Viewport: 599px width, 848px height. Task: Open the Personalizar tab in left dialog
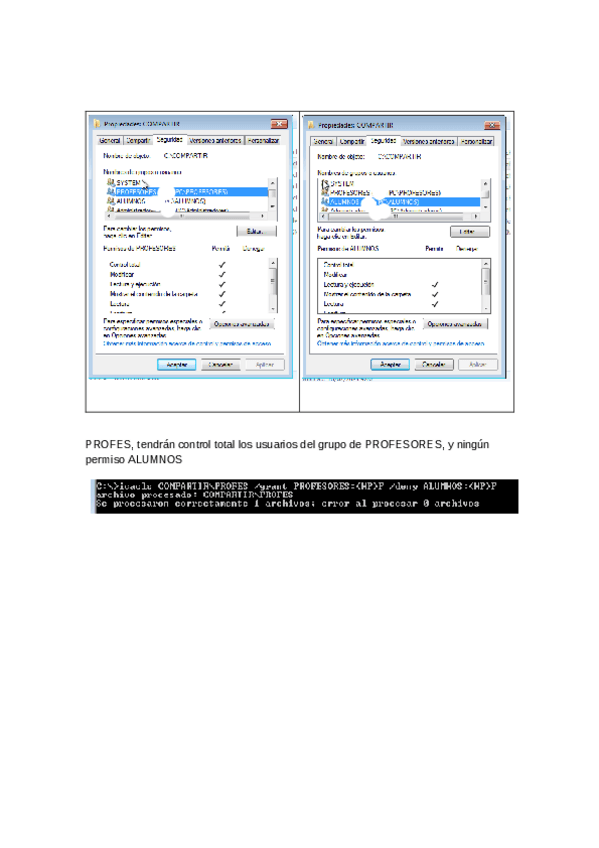coord(263,141)
